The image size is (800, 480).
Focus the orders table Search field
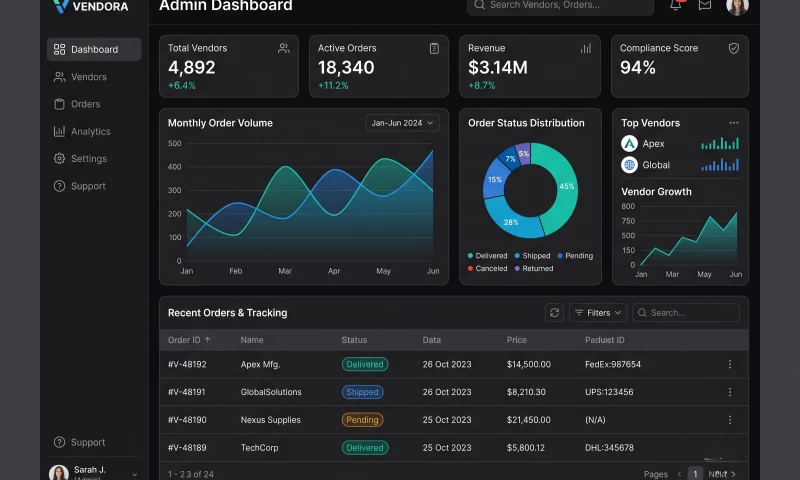686,313
